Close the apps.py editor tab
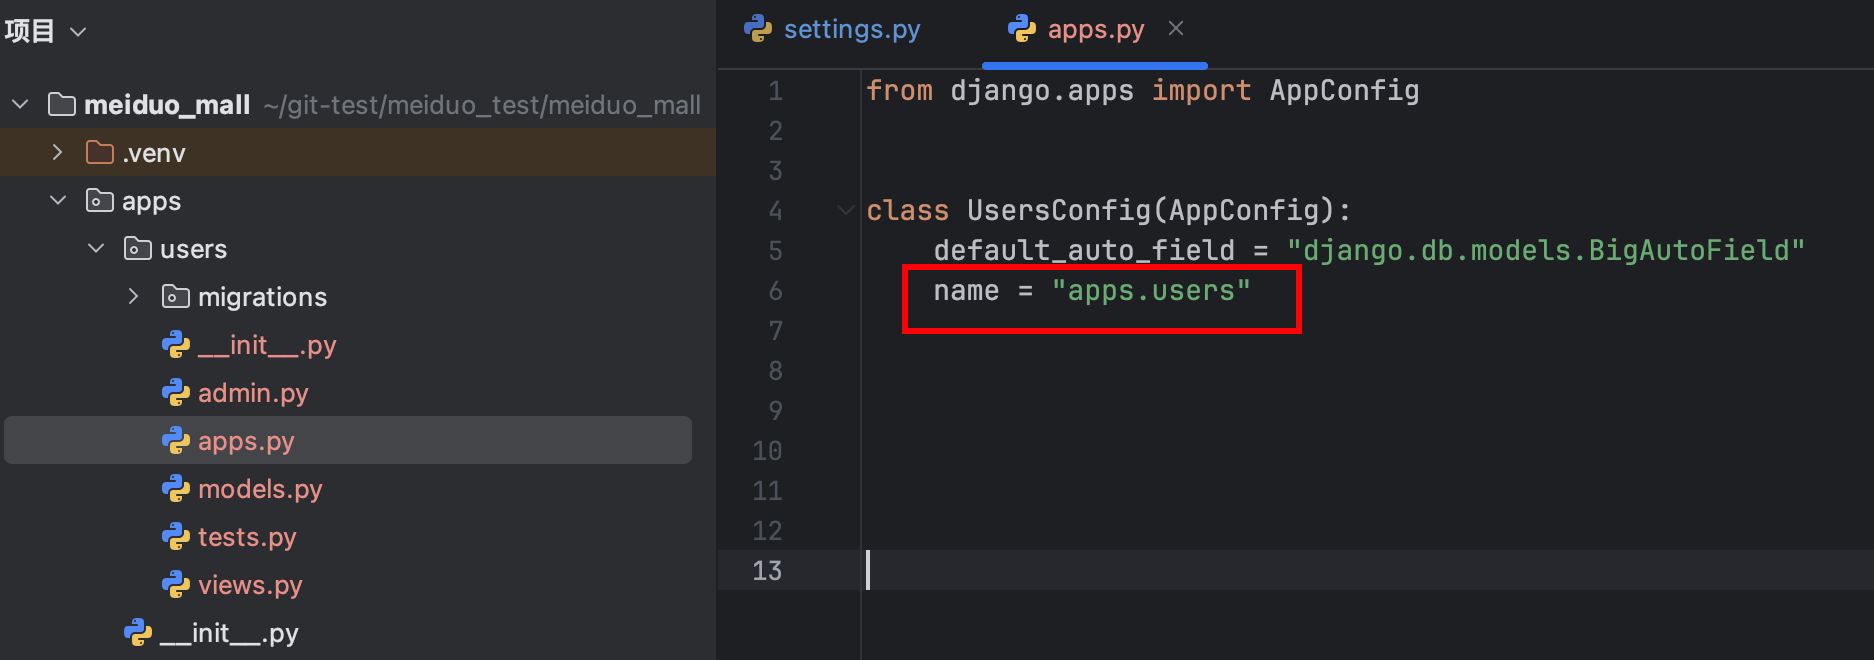 [1176, 29]
